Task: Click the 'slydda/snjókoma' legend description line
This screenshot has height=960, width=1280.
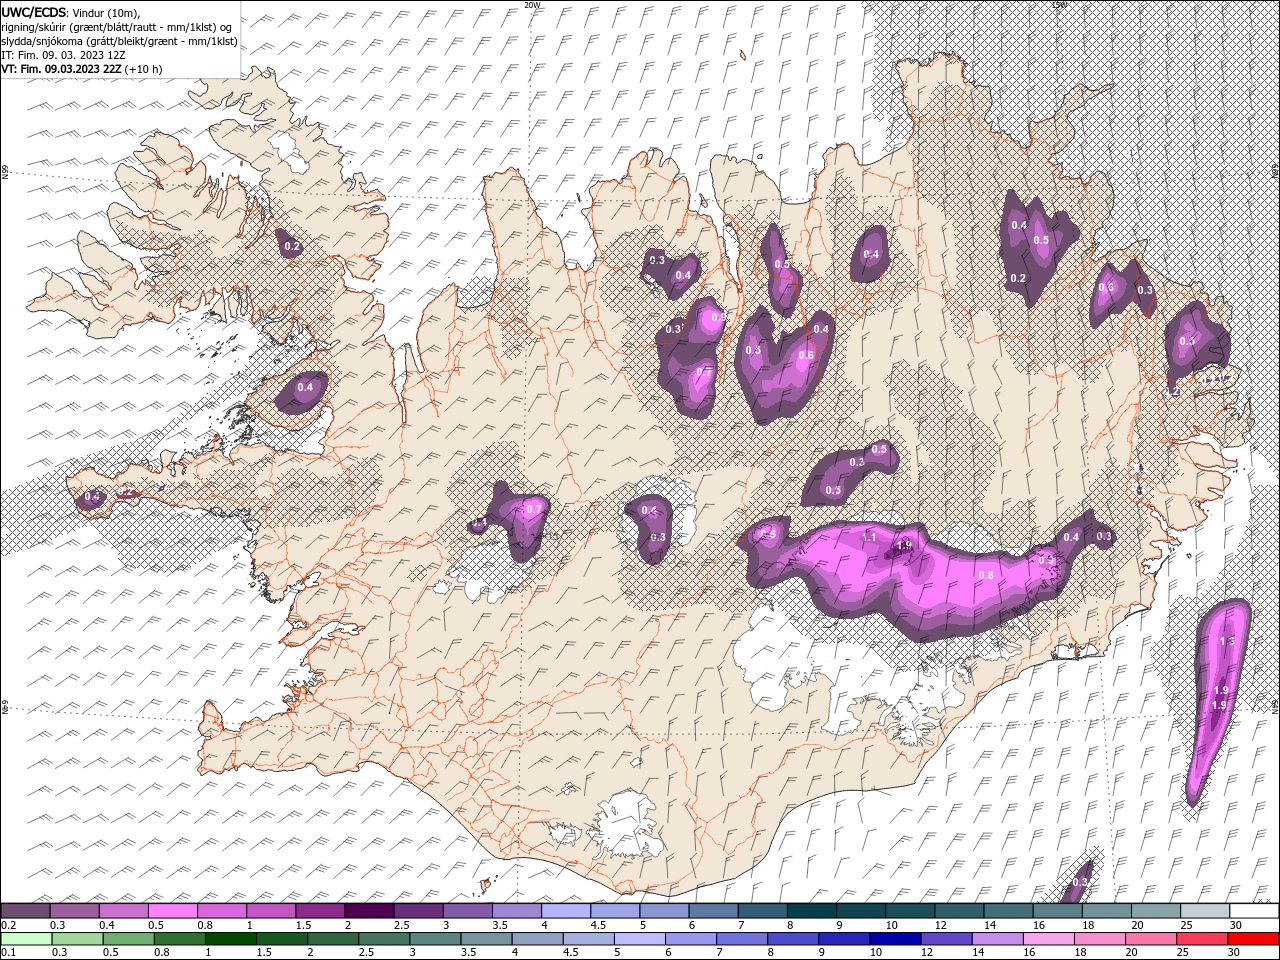Action: point(119,40)
